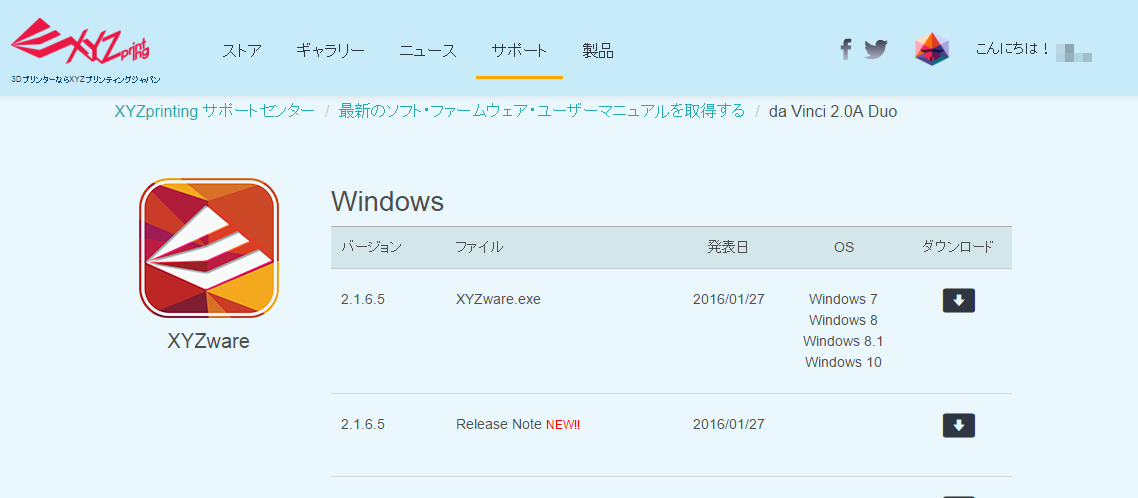This screenshot has width=1138, height=498.
Task: Click the Windows section heading
Action: click(x=387, y=202)
